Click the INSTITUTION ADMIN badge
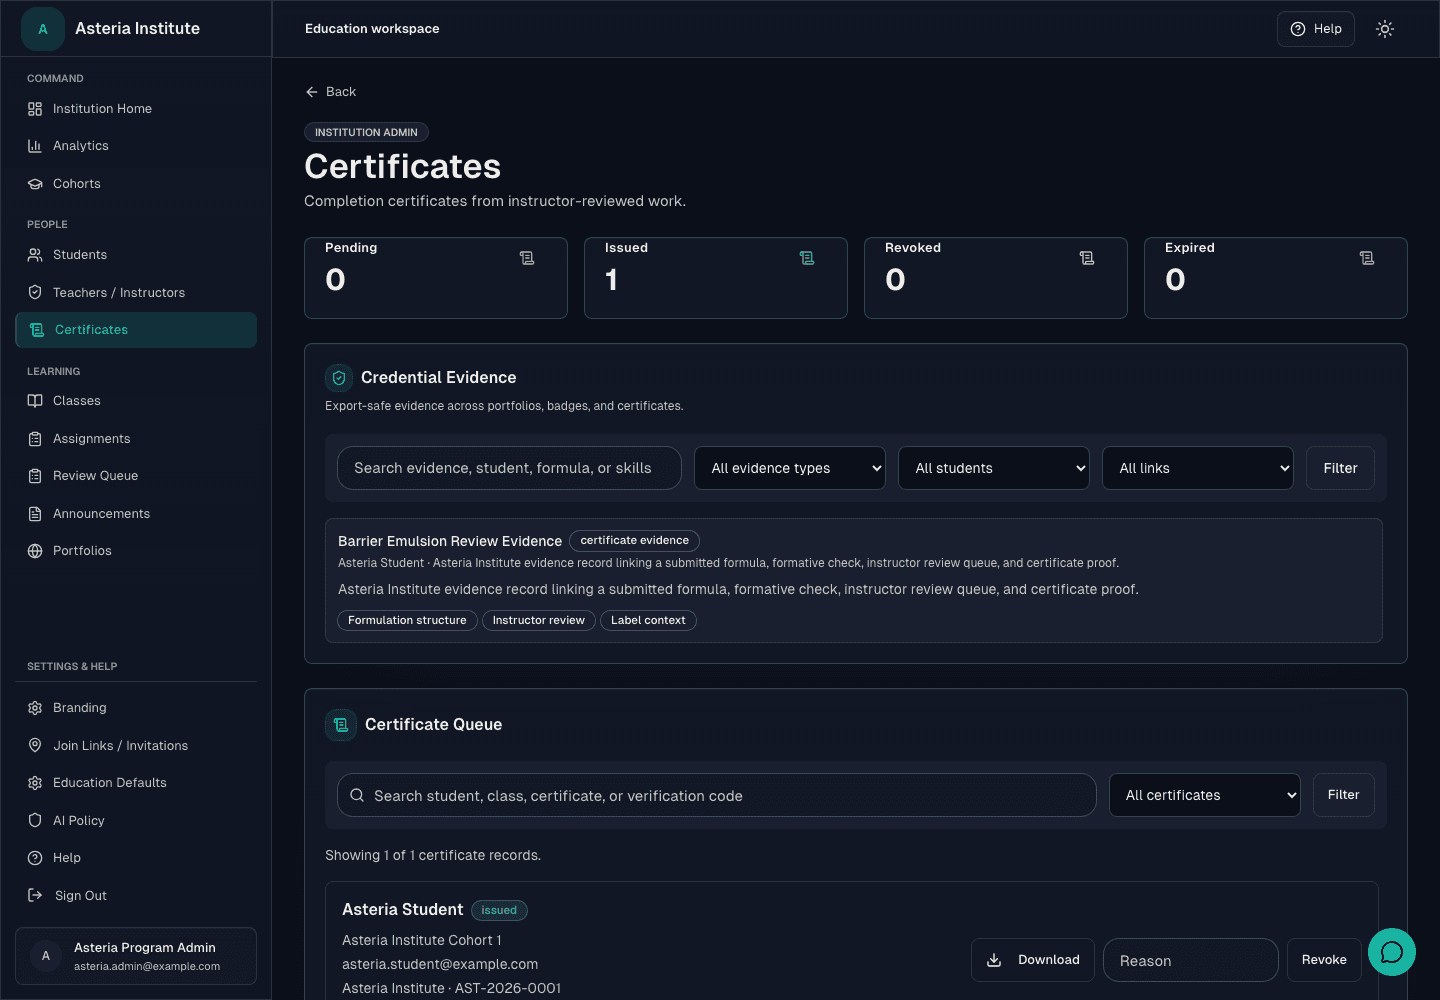 (366, 132)
